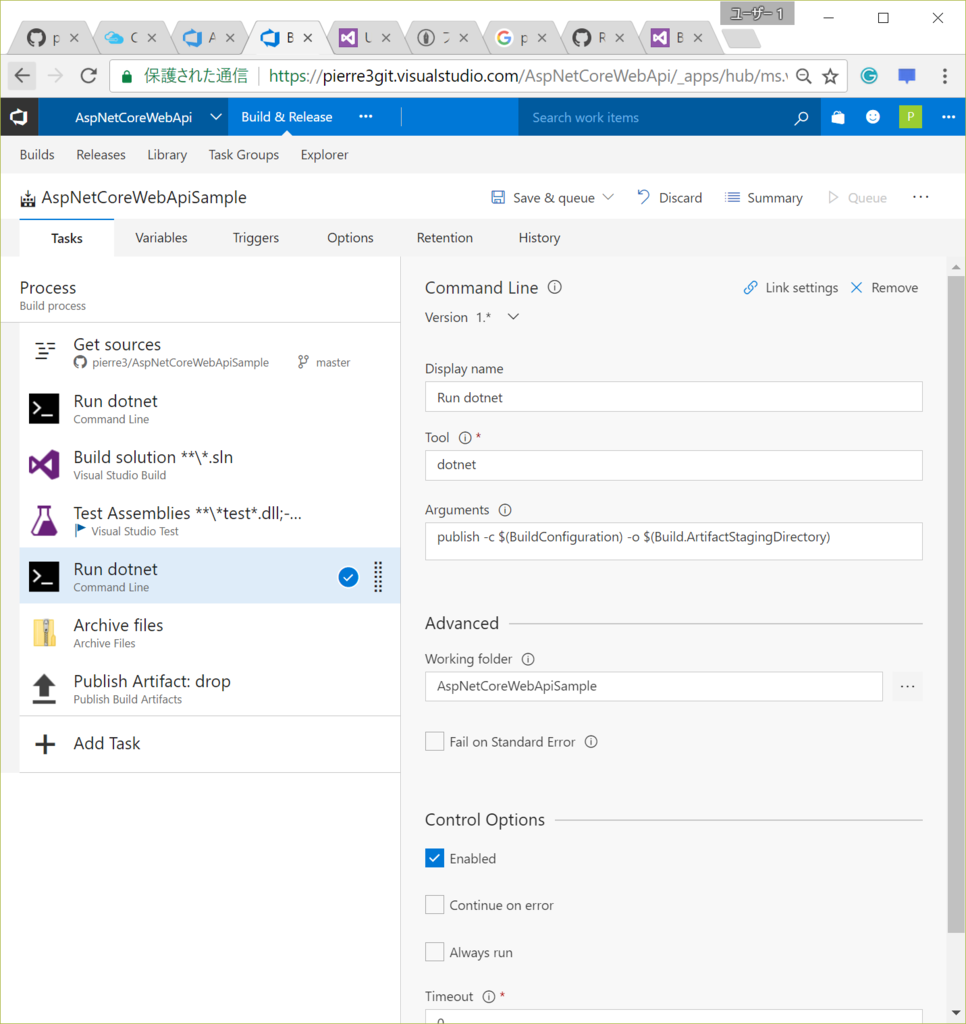Click the Arguments text field
The image size is (966, 1024).
pos(673,541)
